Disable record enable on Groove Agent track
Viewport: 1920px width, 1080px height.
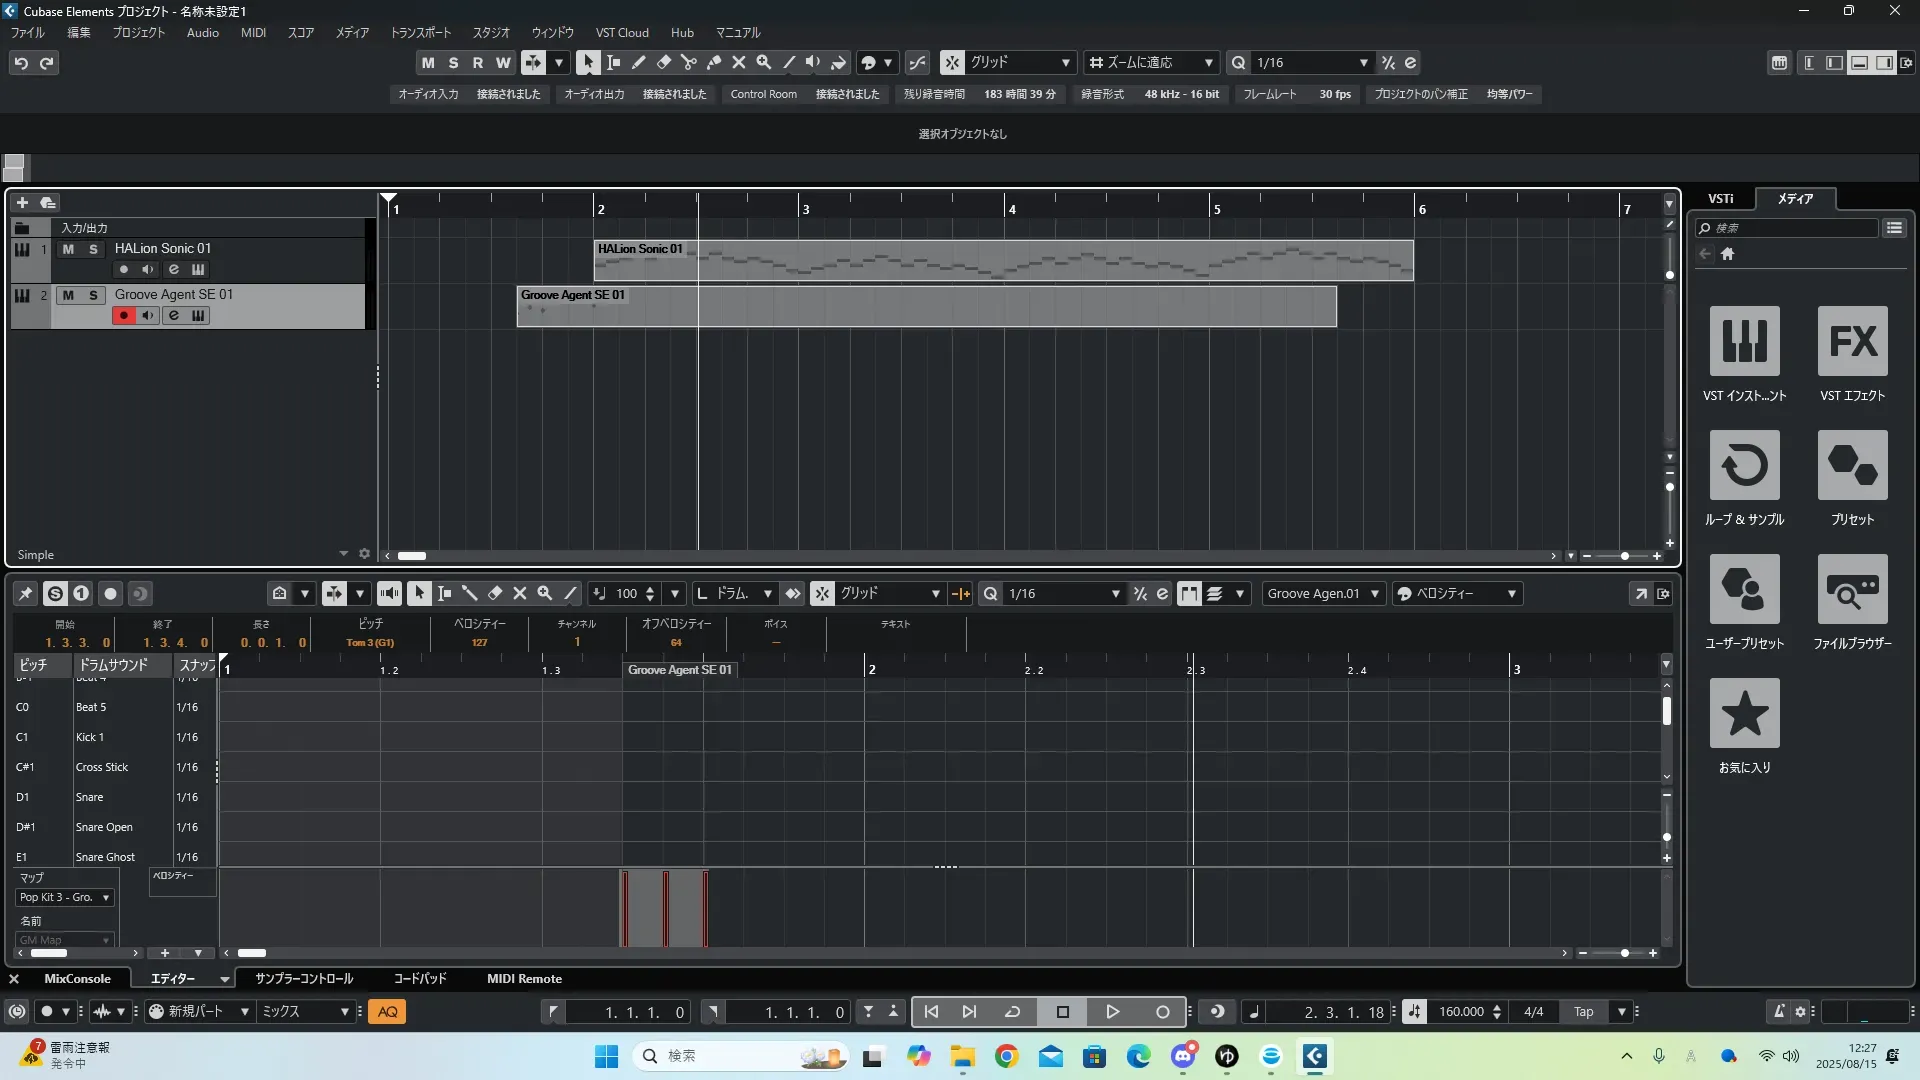click(123, 316)
